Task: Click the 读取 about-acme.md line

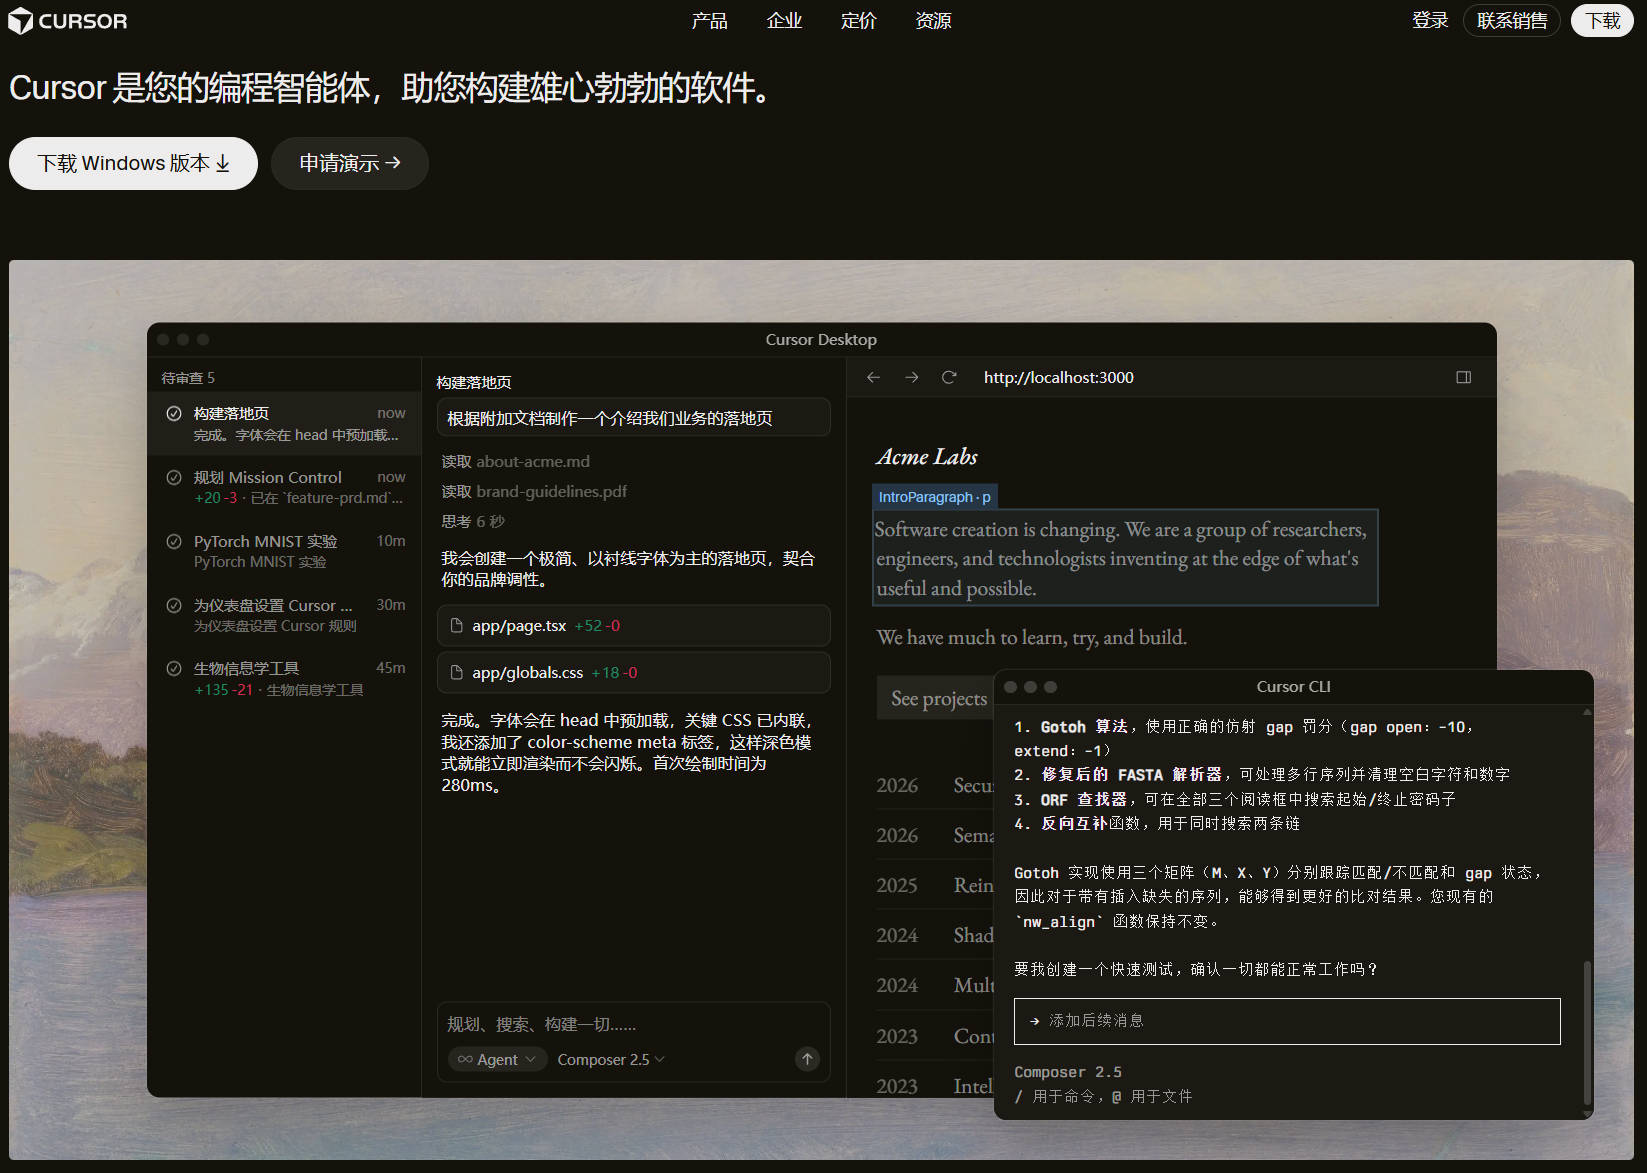Action: (516, 462)
